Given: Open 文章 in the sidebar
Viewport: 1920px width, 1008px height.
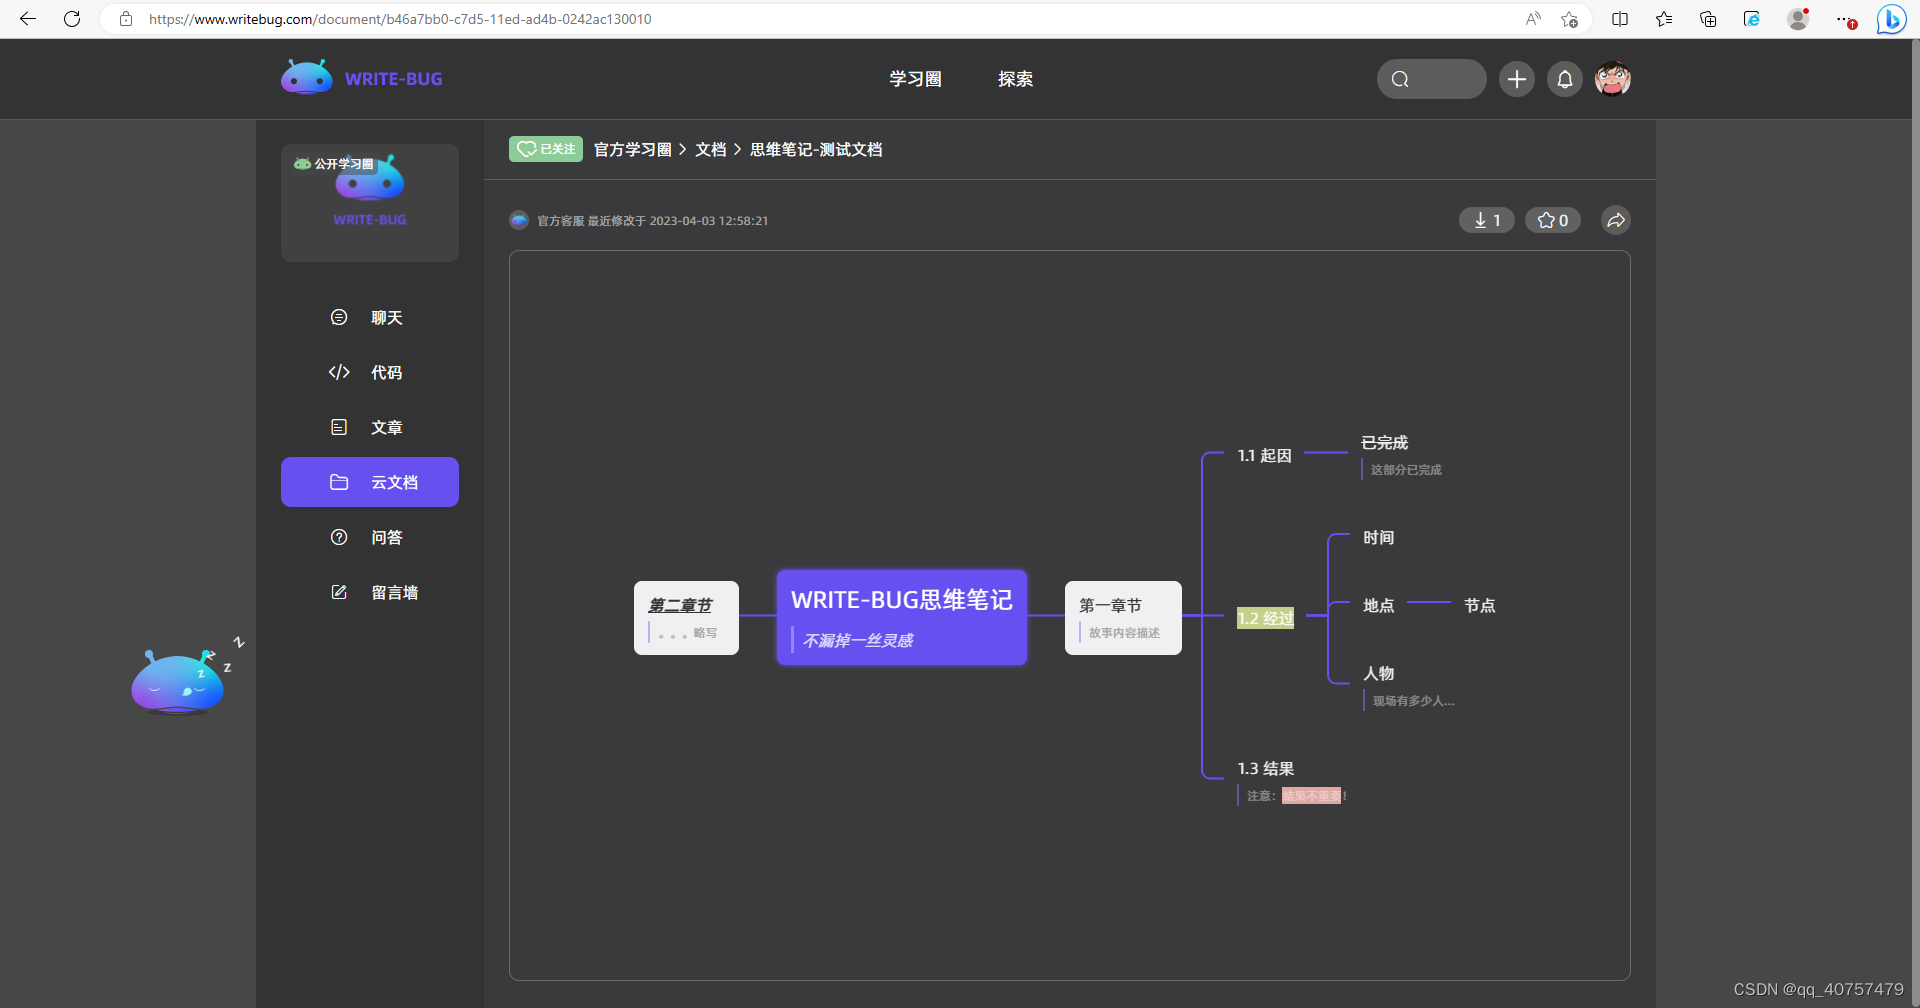Looking at the screenshot, I should coord(370,427).
